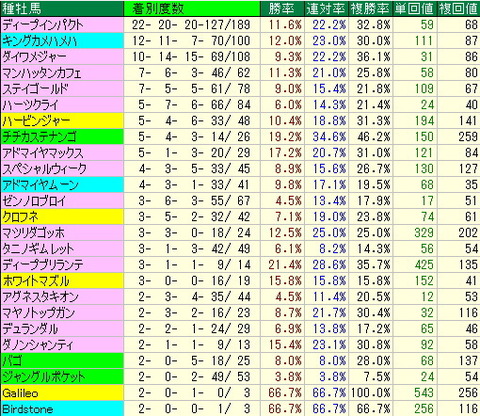Viewport: 480px width, 416px height.
Task: Select the アドマイヤムーン sire name
Action: 40,185
